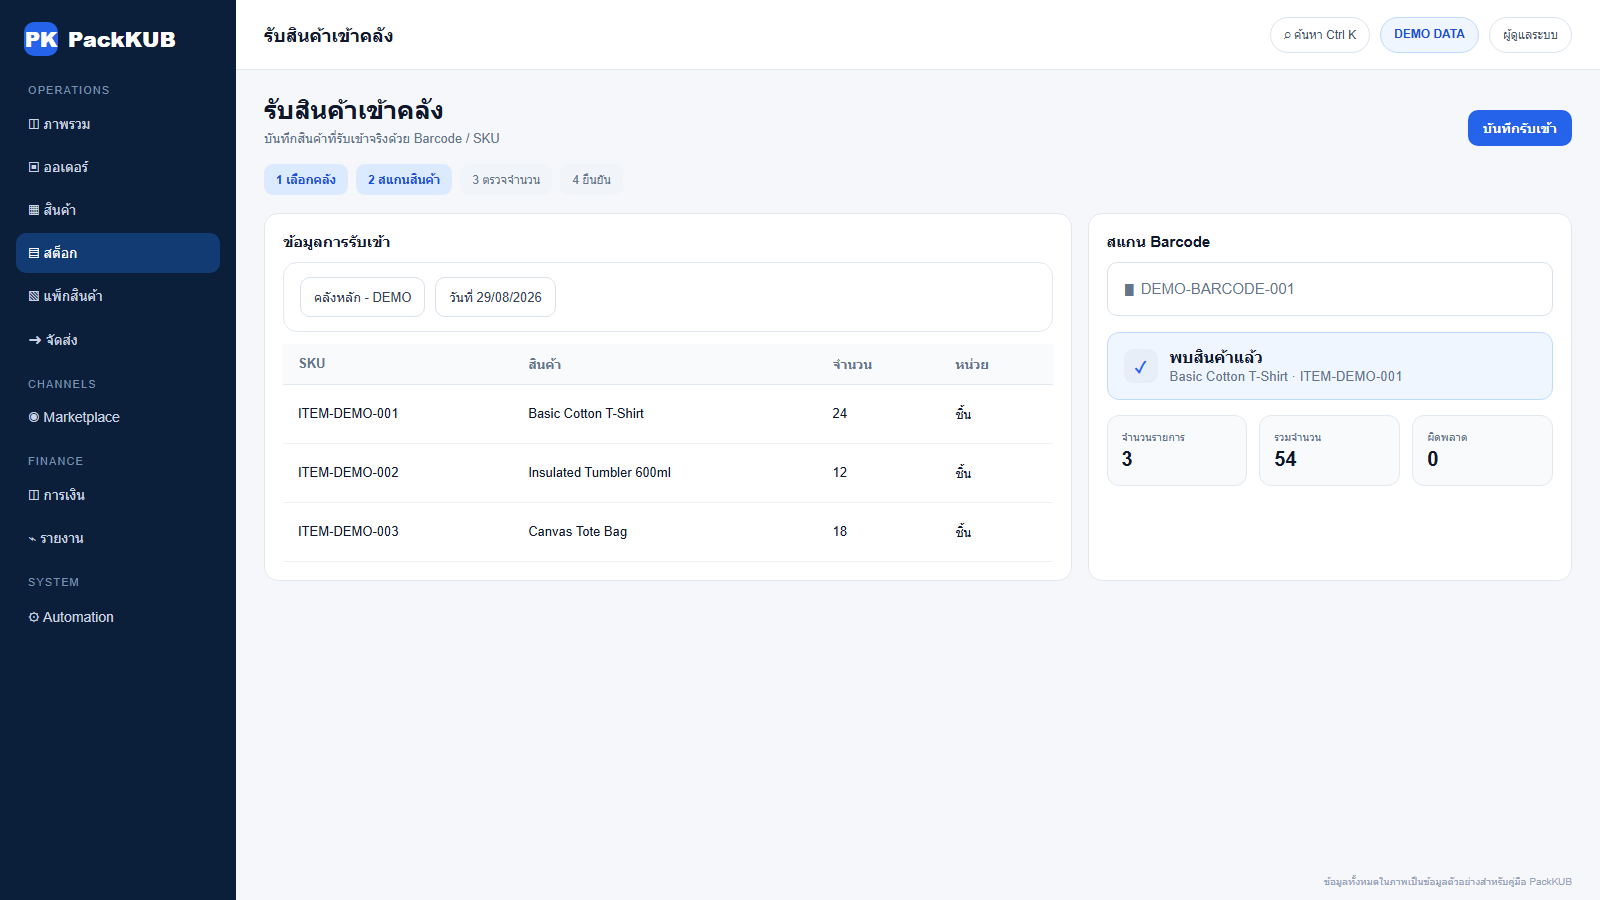Open Automation in sidebar
This screenshot has height=900, width=1600.
(x=118, y=617)
